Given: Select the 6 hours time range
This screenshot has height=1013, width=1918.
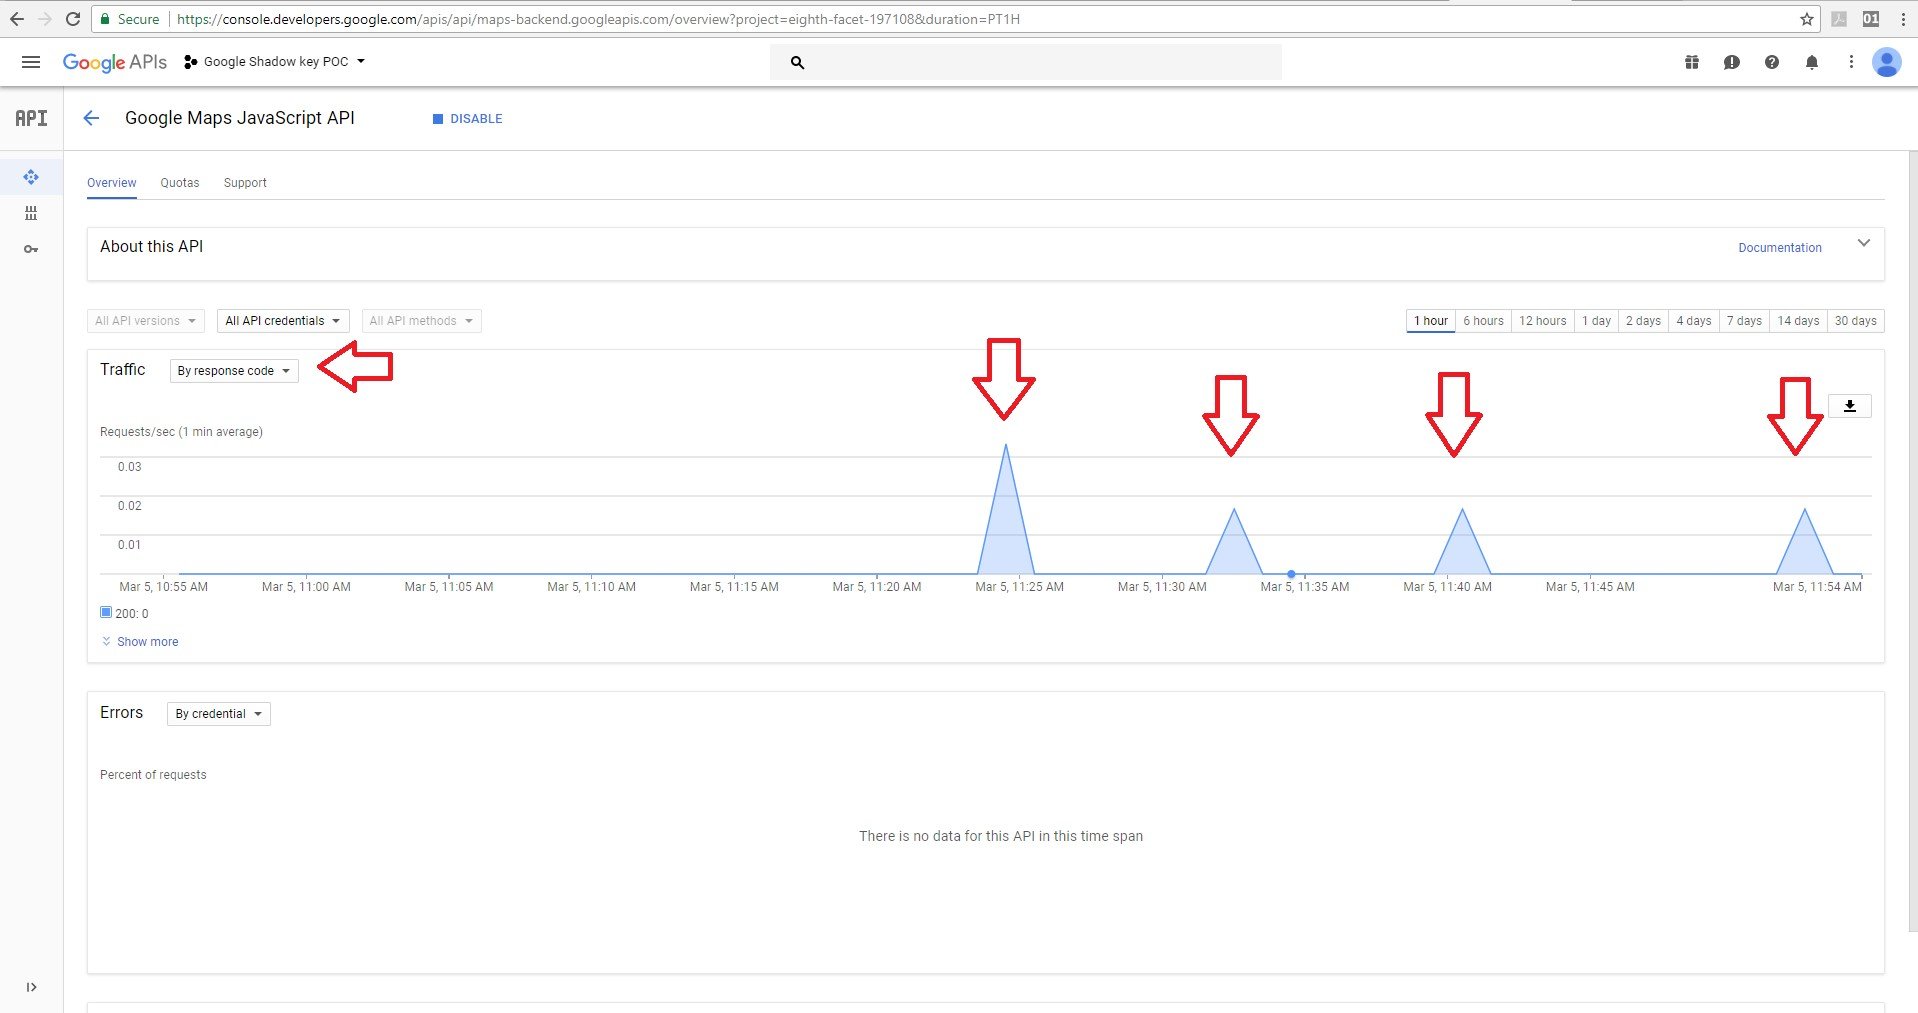Looking at the screenshot, I should click(1484, 321).
